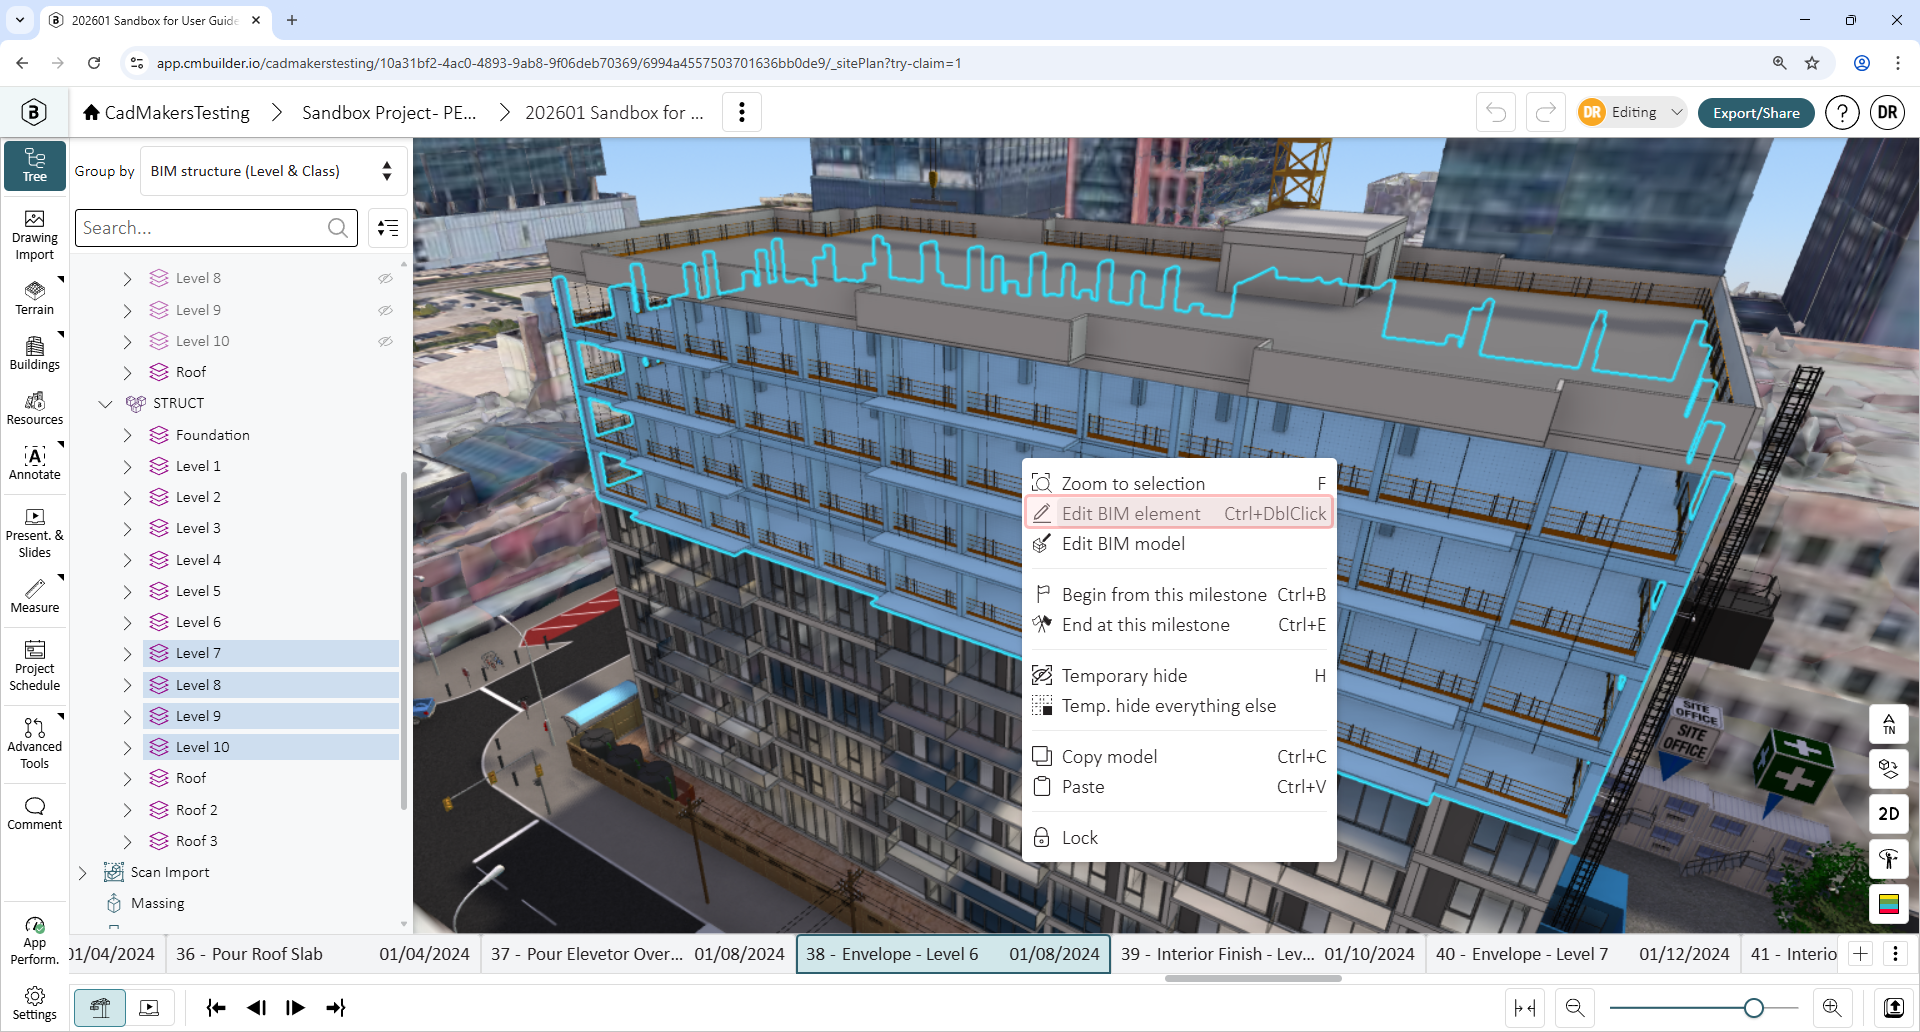Choose Edit BIM element
Image resolution: width=1920 pixels, height=1032 pixels.
[x=1179, y=513]
